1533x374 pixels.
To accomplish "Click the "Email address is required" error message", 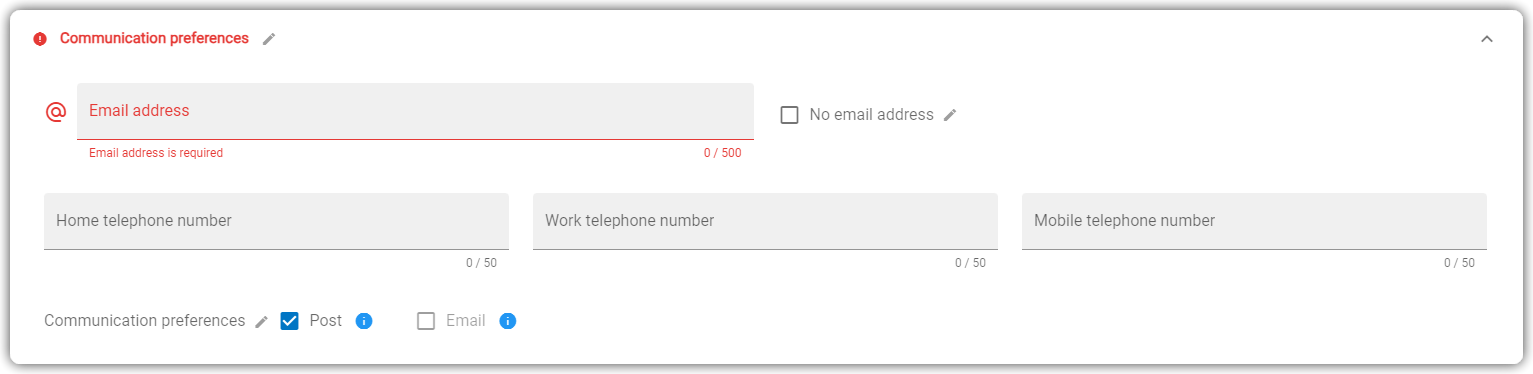I will [156, 153].
